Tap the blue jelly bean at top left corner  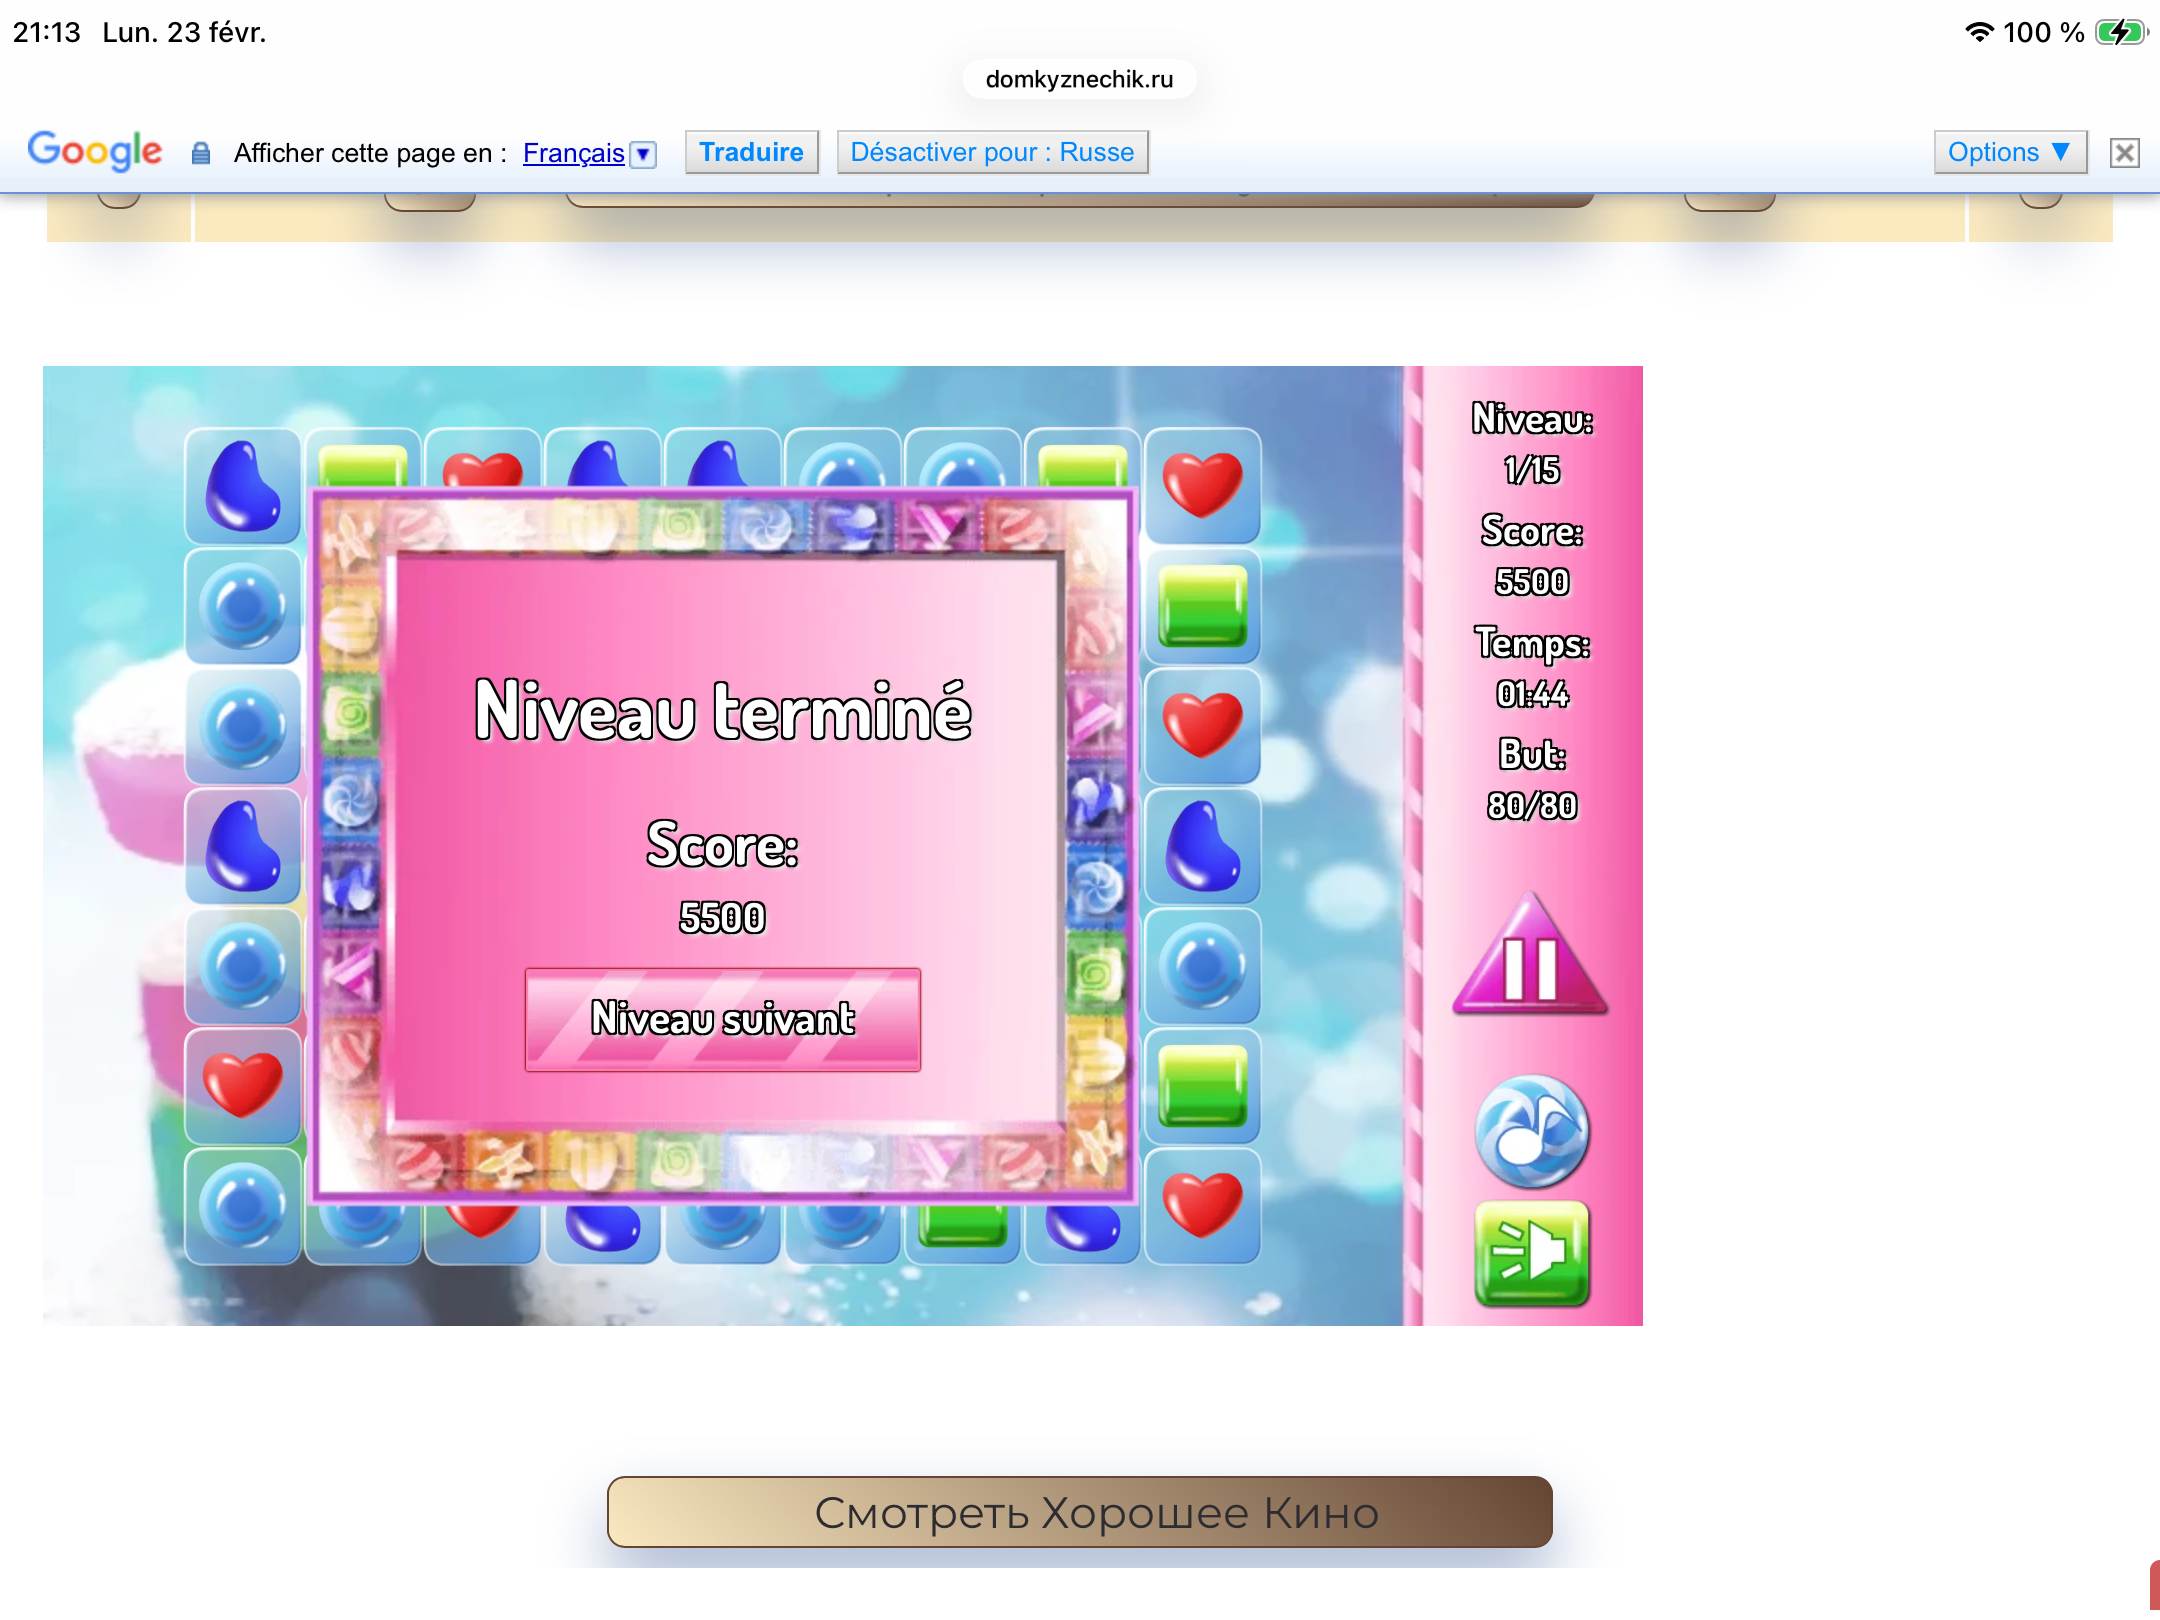click(242, 487)
